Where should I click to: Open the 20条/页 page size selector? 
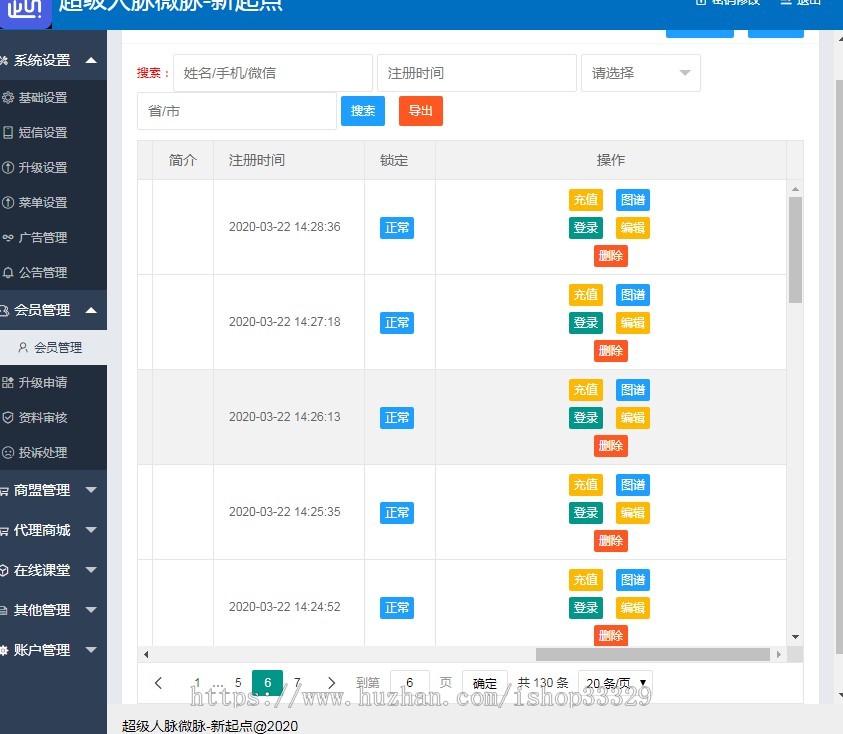(617, 682)
